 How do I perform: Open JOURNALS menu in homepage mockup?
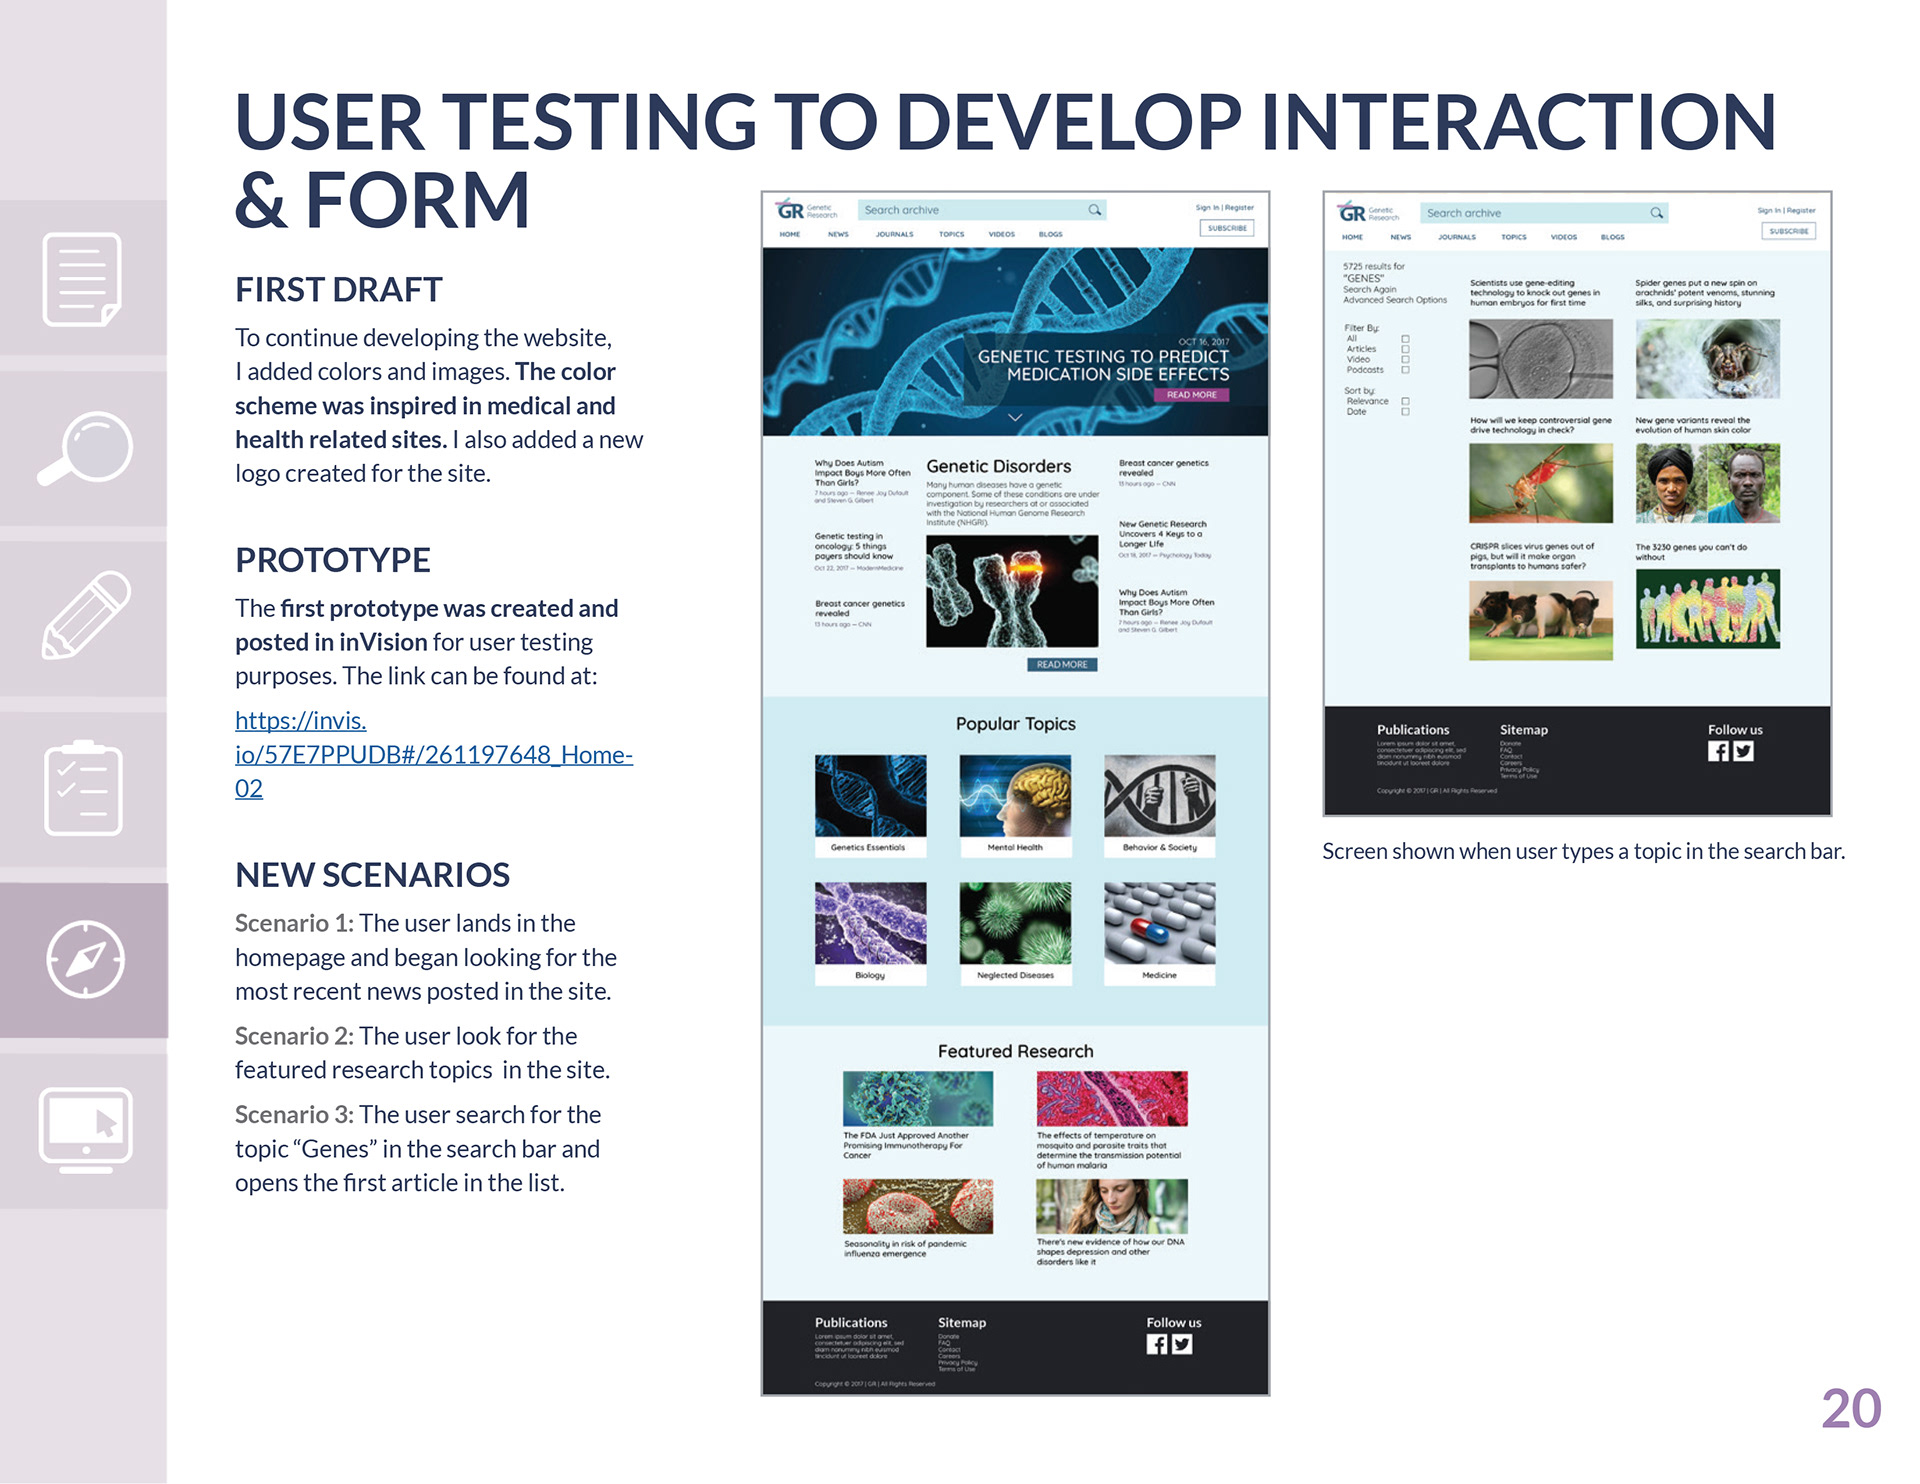(x=894, y=234)
